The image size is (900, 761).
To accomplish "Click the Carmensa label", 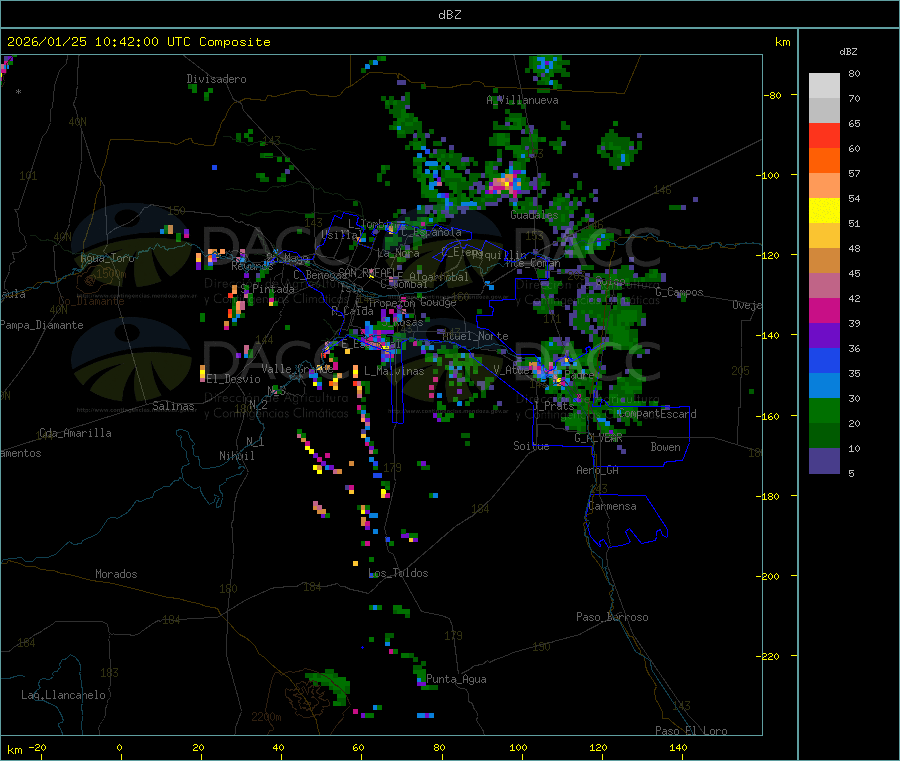I will coord(612,506).
